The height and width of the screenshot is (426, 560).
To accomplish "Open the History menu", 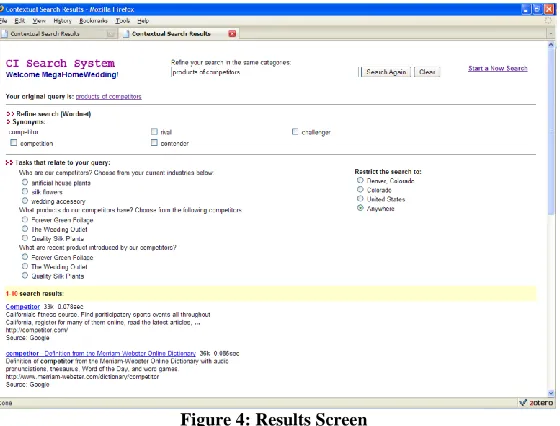I will 62,21.
